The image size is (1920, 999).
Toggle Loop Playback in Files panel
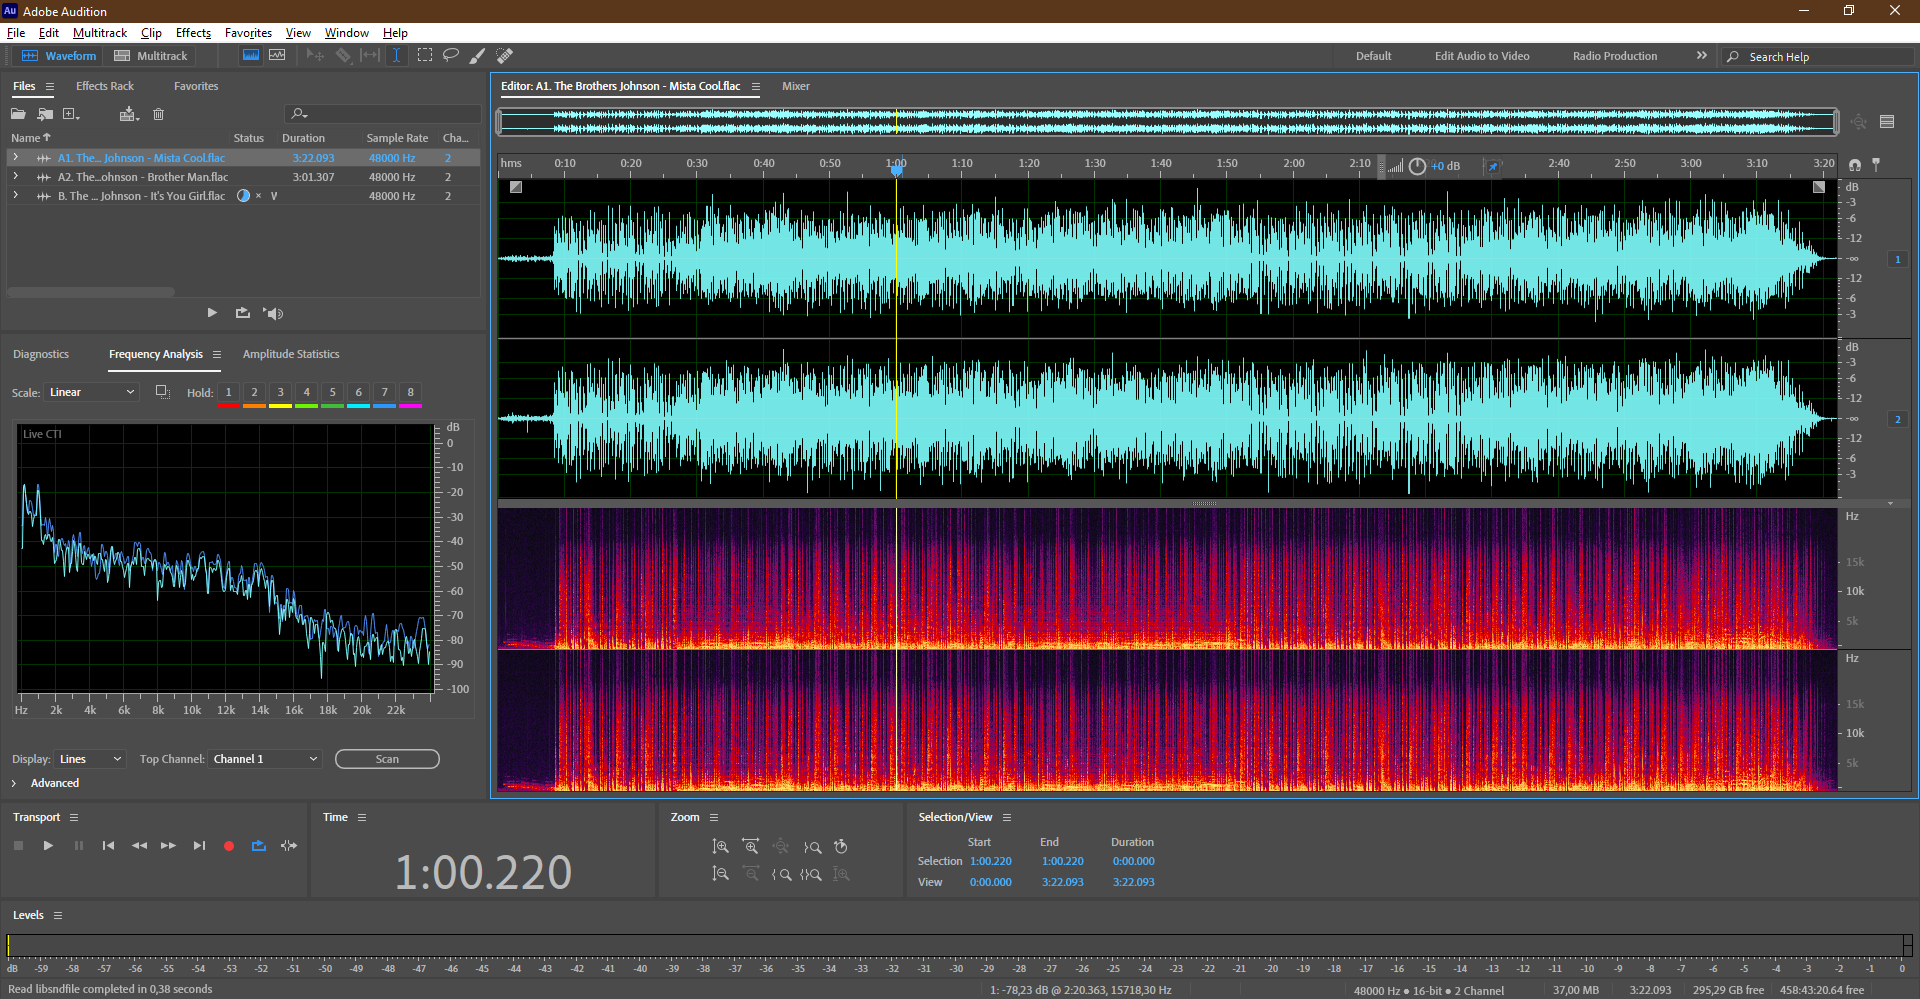[x=243, y=313]
